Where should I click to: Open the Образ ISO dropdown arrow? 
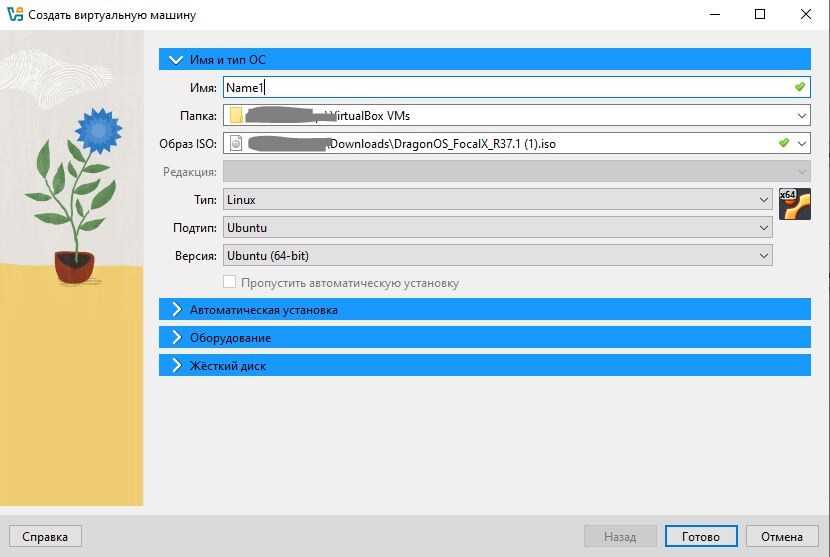click(x=801, y=143)
